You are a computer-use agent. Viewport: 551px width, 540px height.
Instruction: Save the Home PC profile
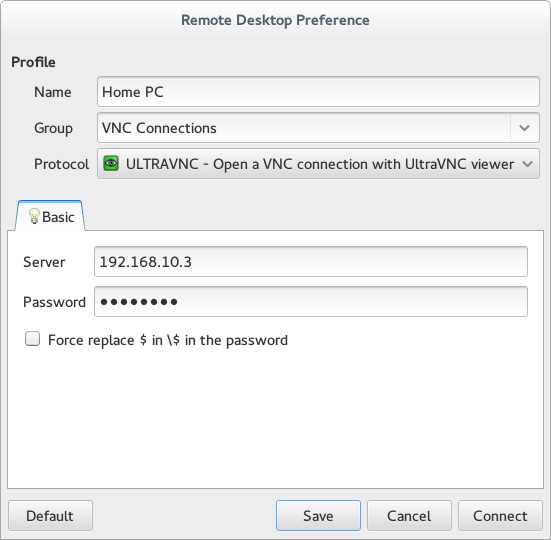(x=318, y=516)
